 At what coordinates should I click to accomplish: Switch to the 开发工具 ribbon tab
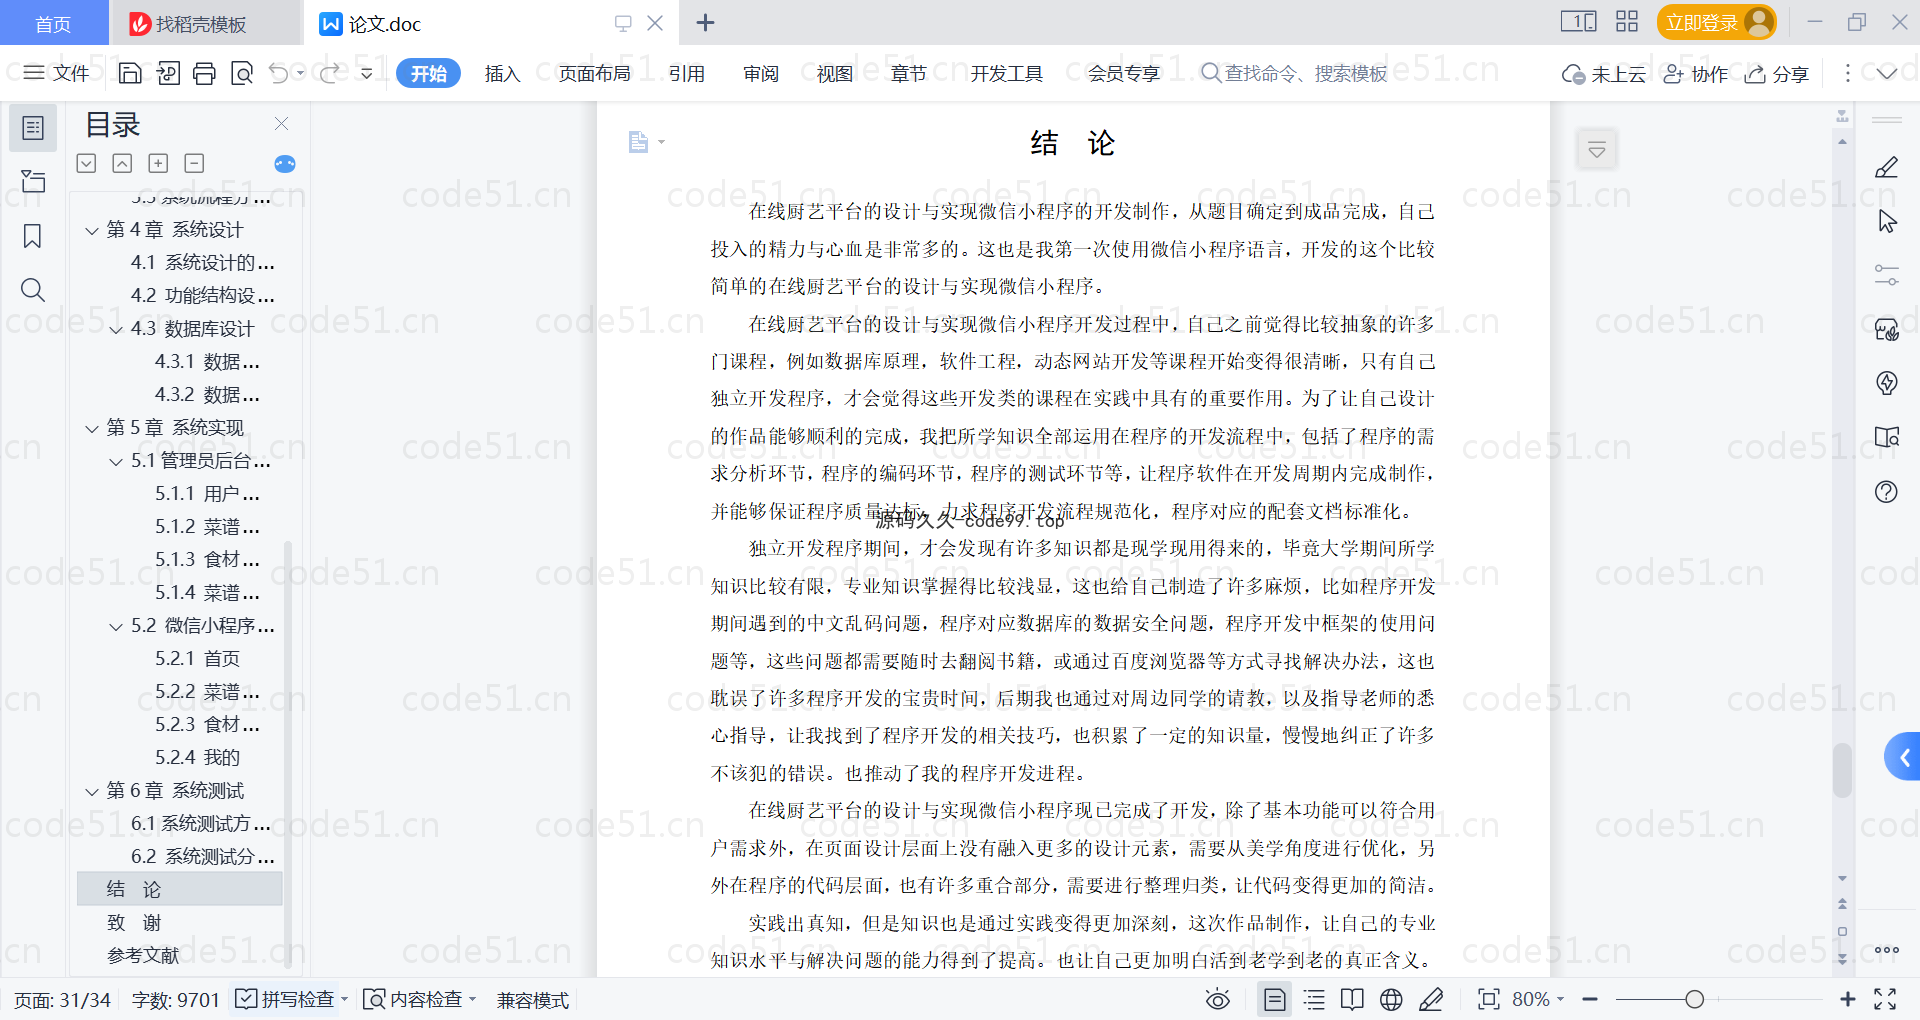tap(1006, 73)
